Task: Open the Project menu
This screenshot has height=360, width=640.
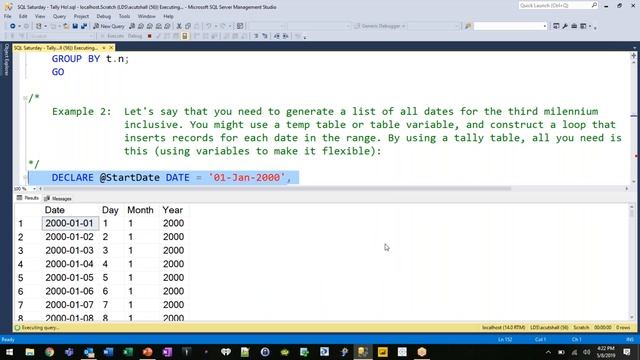Action: click(81, 16)
